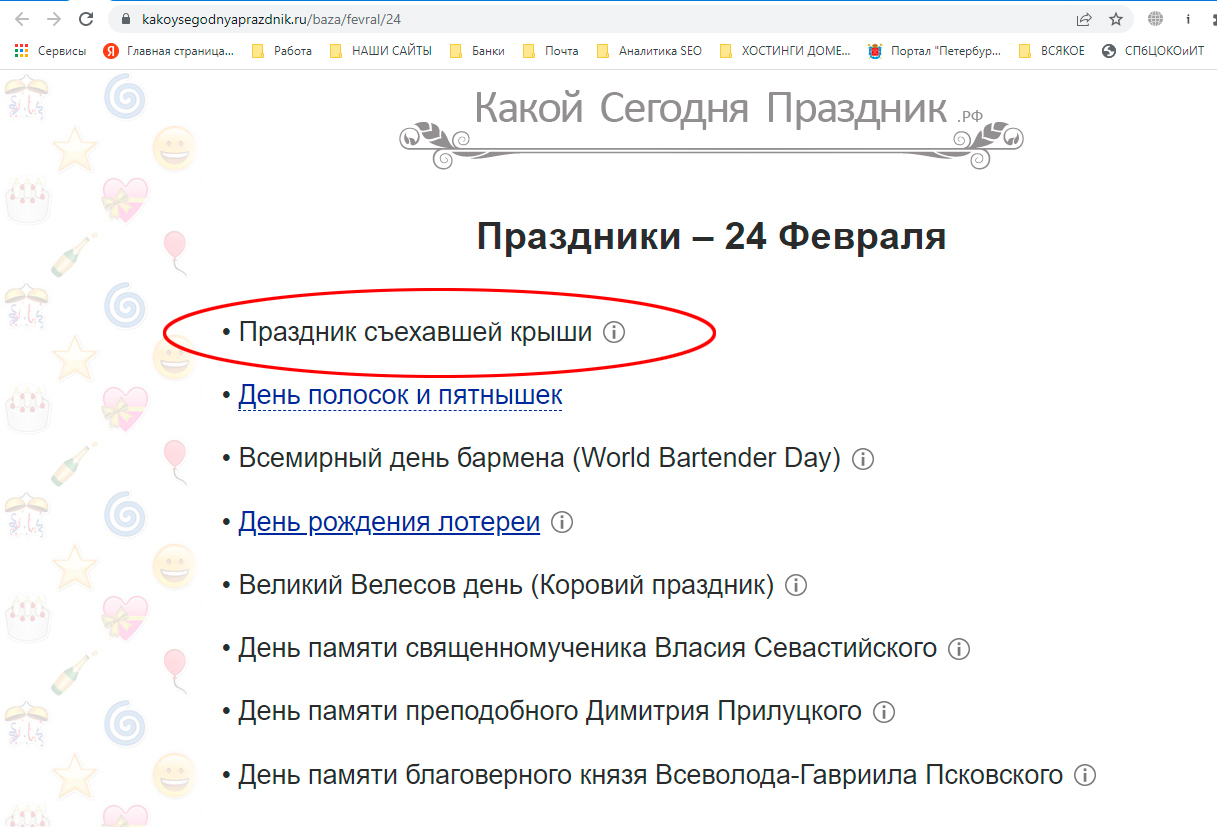Image resolution: width=1217 pixels, height=827 pixels.
Task: Show info icon for Димитрия Прилуцкого
Action: (884, 712)
